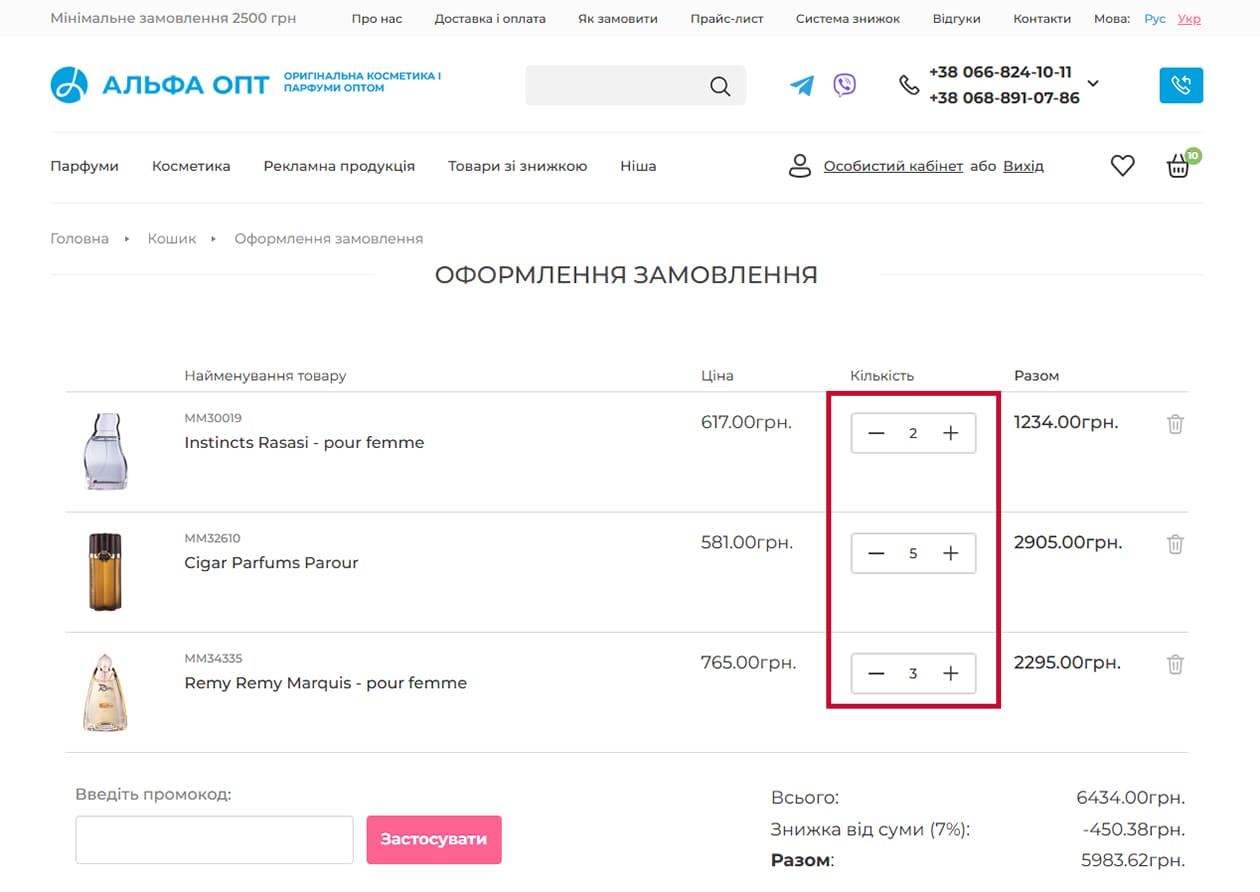This screenshot has width=1260, height=892.
Task: Delete Instincts Rasasi from the cart
Action: (x=1175, y=424)
